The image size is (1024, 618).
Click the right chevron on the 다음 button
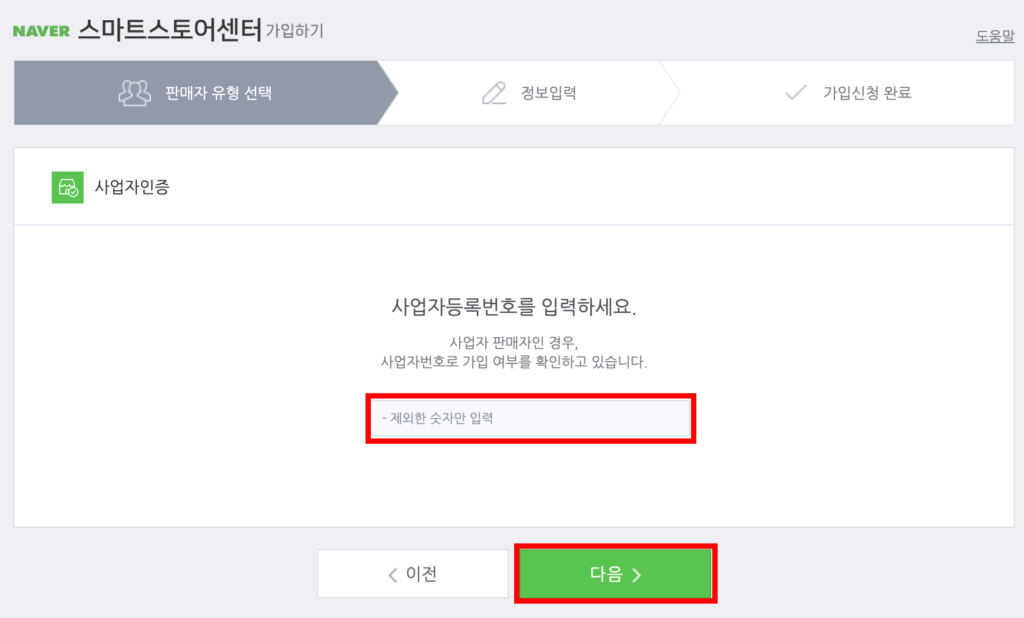[637, 575]
